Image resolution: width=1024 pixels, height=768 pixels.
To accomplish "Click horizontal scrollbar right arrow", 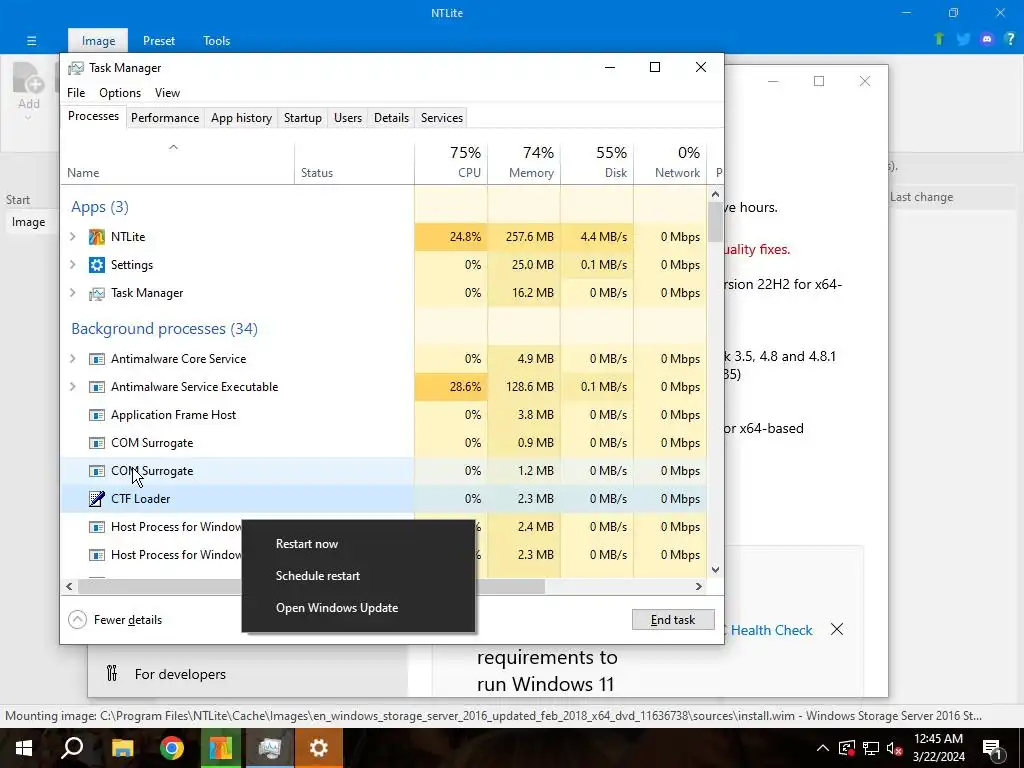I will tap(699, 586).
